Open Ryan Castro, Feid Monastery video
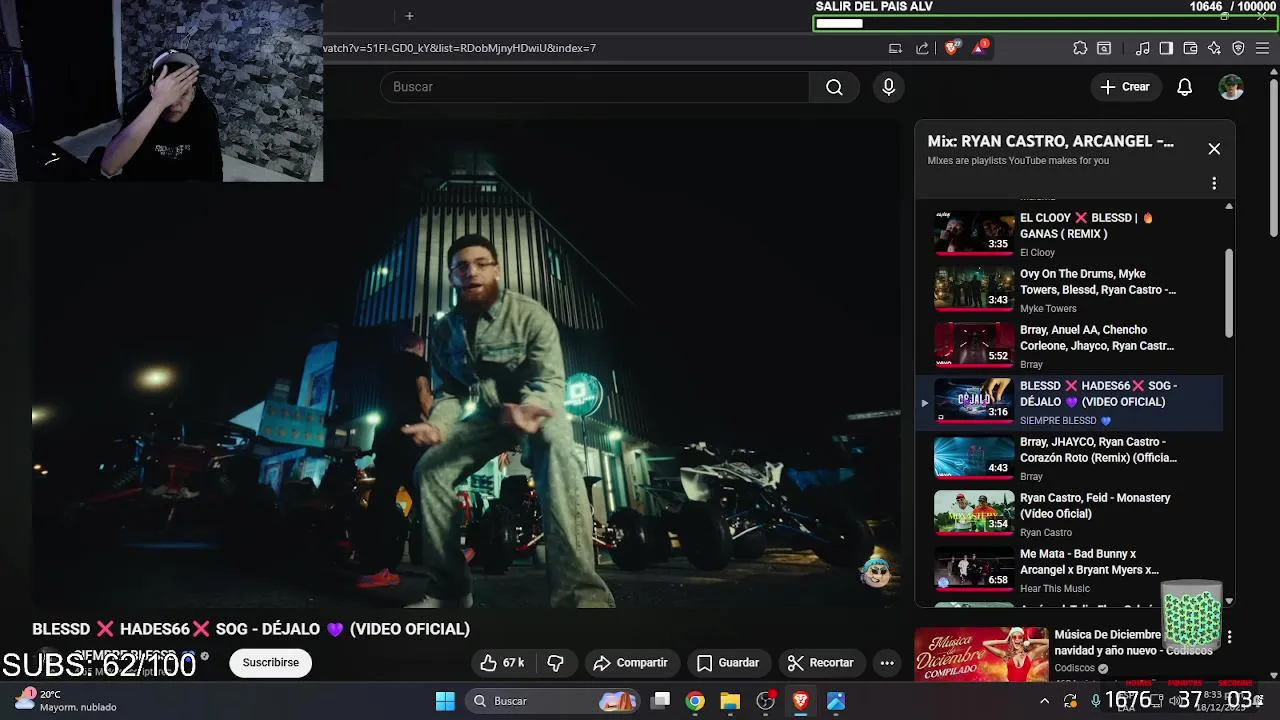This screenshot has height=720, width=1280. (x=1069, y=514)
